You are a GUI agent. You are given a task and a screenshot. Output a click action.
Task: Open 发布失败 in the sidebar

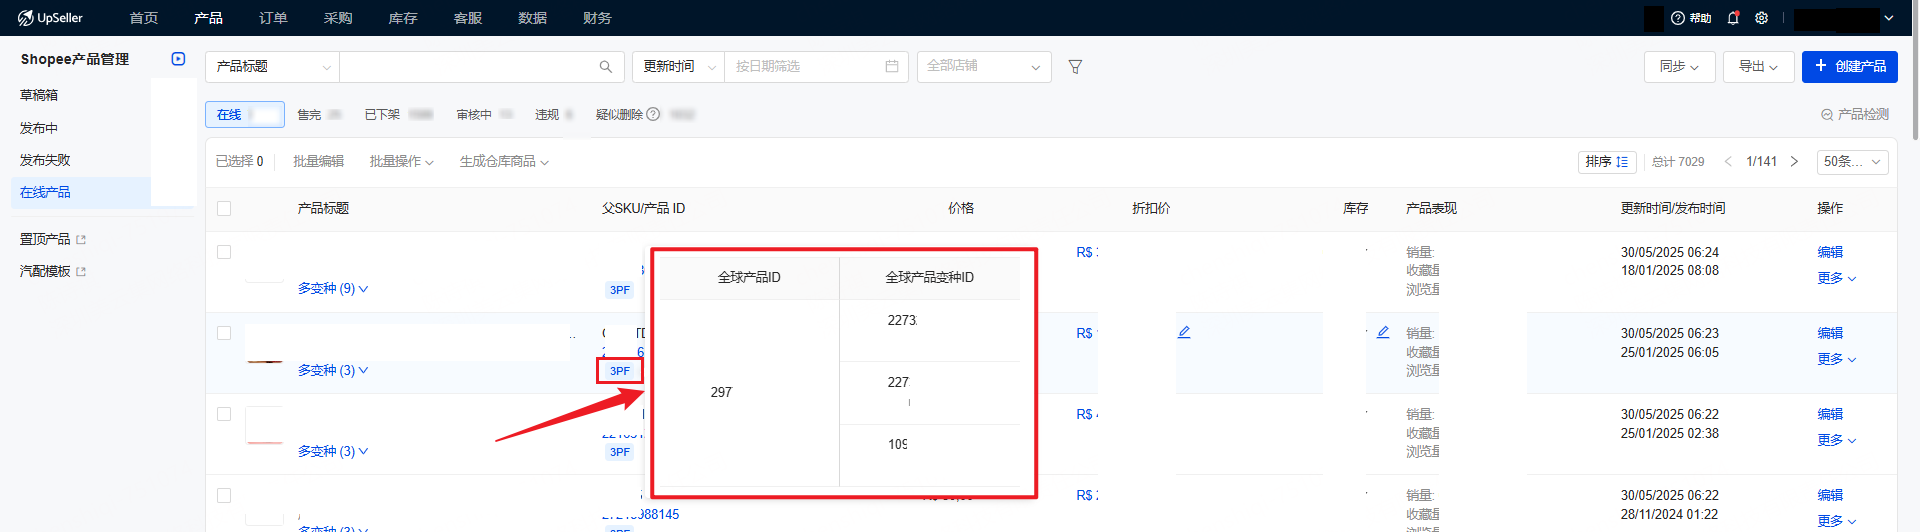tap(45, 160)
